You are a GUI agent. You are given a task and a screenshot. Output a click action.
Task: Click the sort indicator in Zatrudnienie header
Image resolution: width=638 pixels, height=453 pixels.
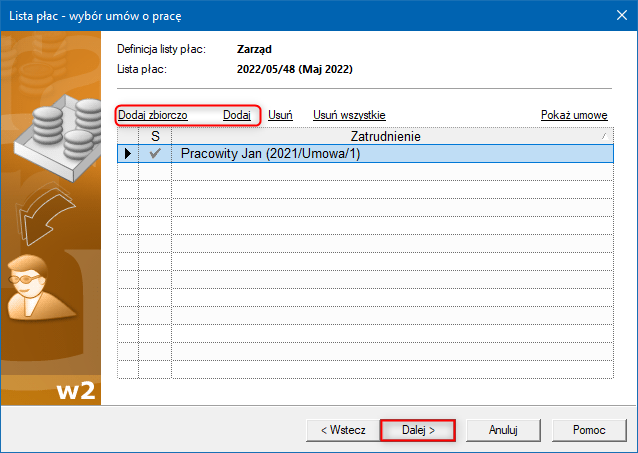(x=604, y=137)
